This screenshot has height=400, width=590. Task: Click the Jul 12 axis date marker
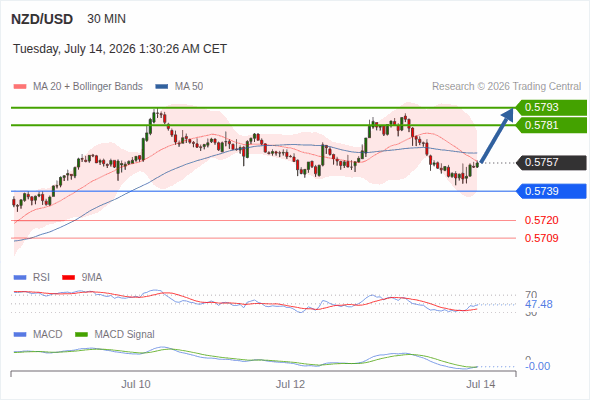(x=290, y=384)
